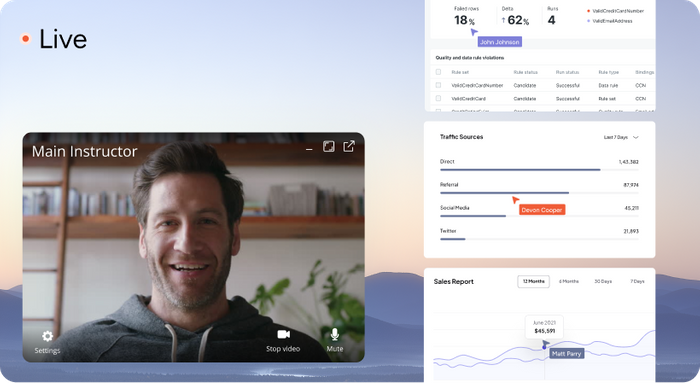Check the ValidCreditCardNumber row checkbox
This screenshot has height=383, width=700.
point(438,85)
